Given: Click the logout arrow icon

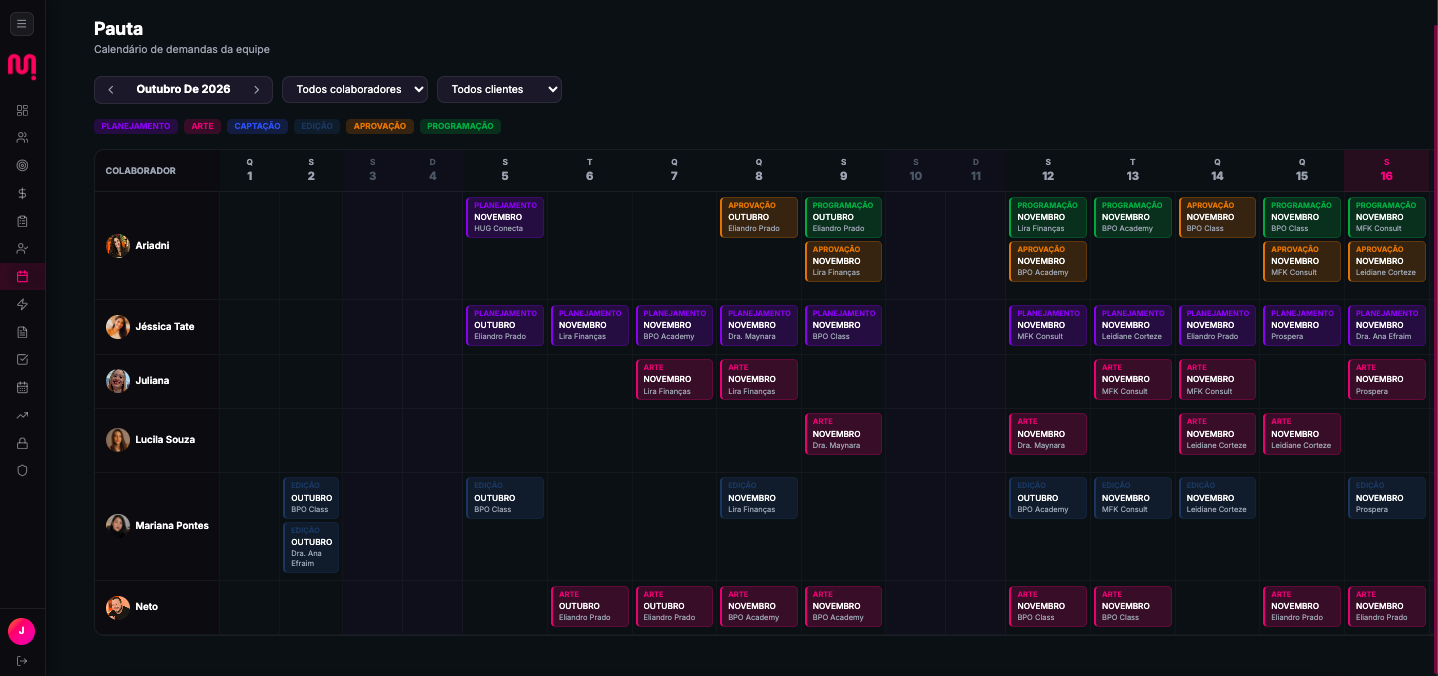Looking at the screenshot, I should [x=22, y=660].
